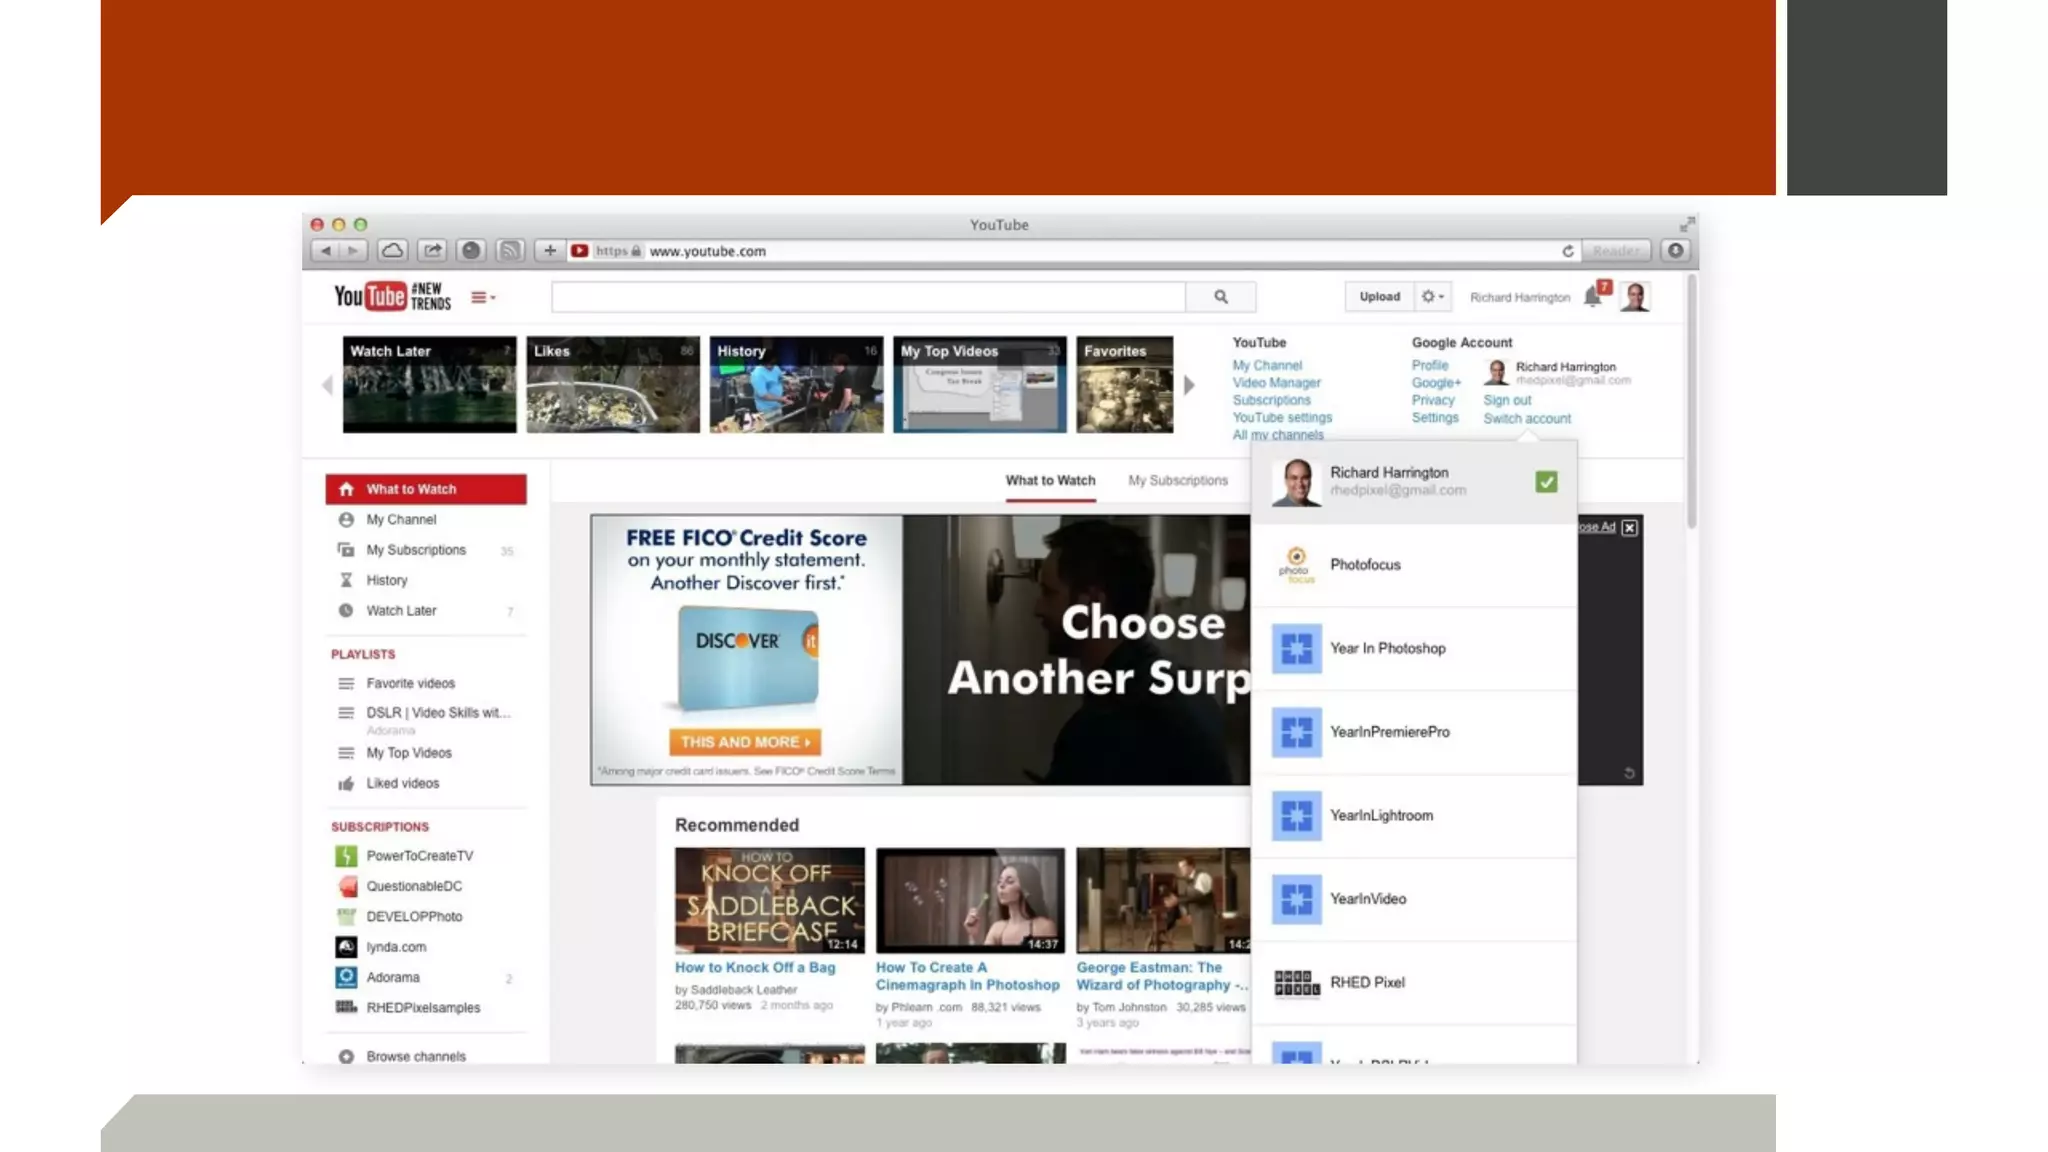Expand the guide menu next to logo

482,297
